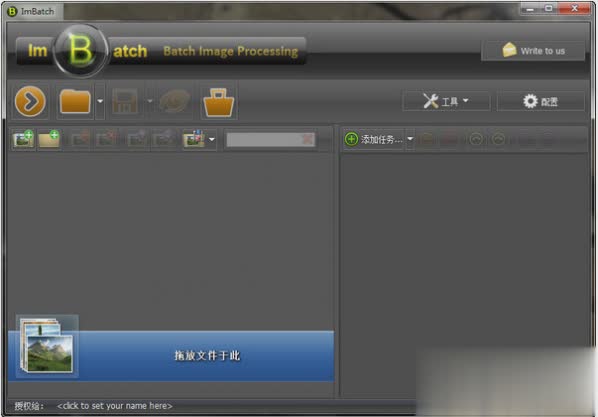Expand dropdown arrow beside save icon
The image size is (598, 417).
pyautogui.click(x=150, y=101)
